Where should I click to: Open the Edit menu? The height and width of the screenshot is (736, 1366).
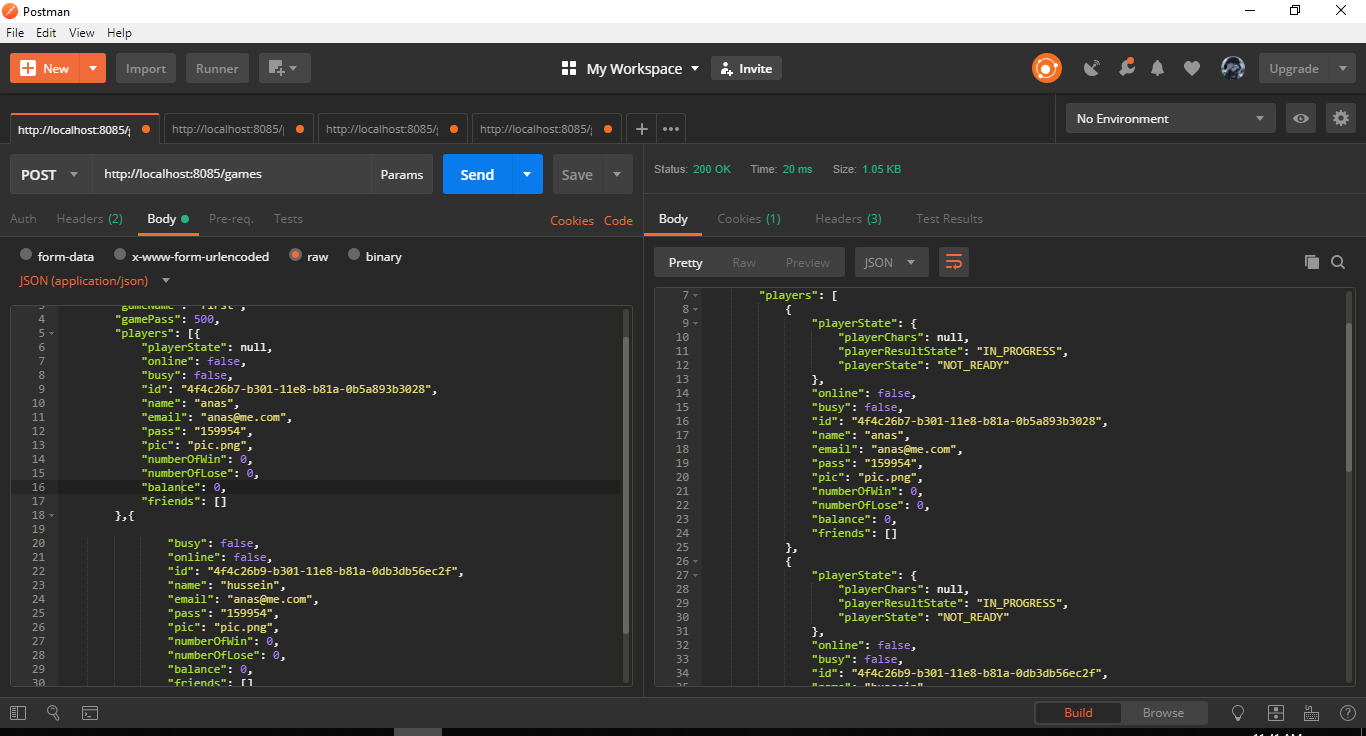click(x=46, y=33)
